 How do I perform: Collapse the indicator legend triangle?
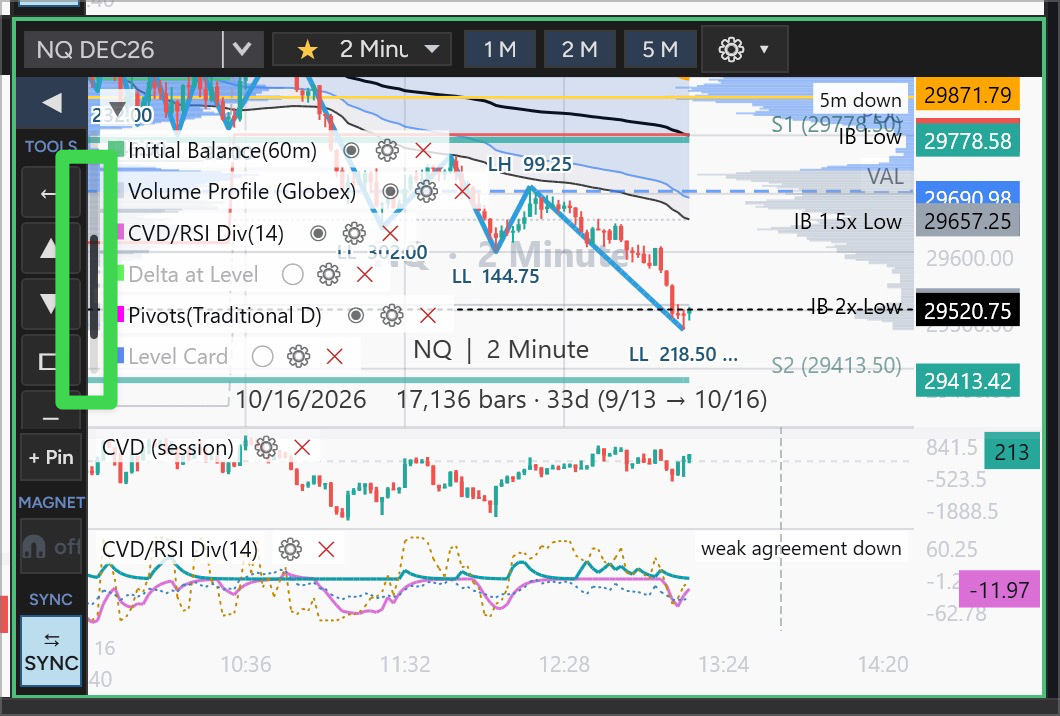tap(117, 110)
